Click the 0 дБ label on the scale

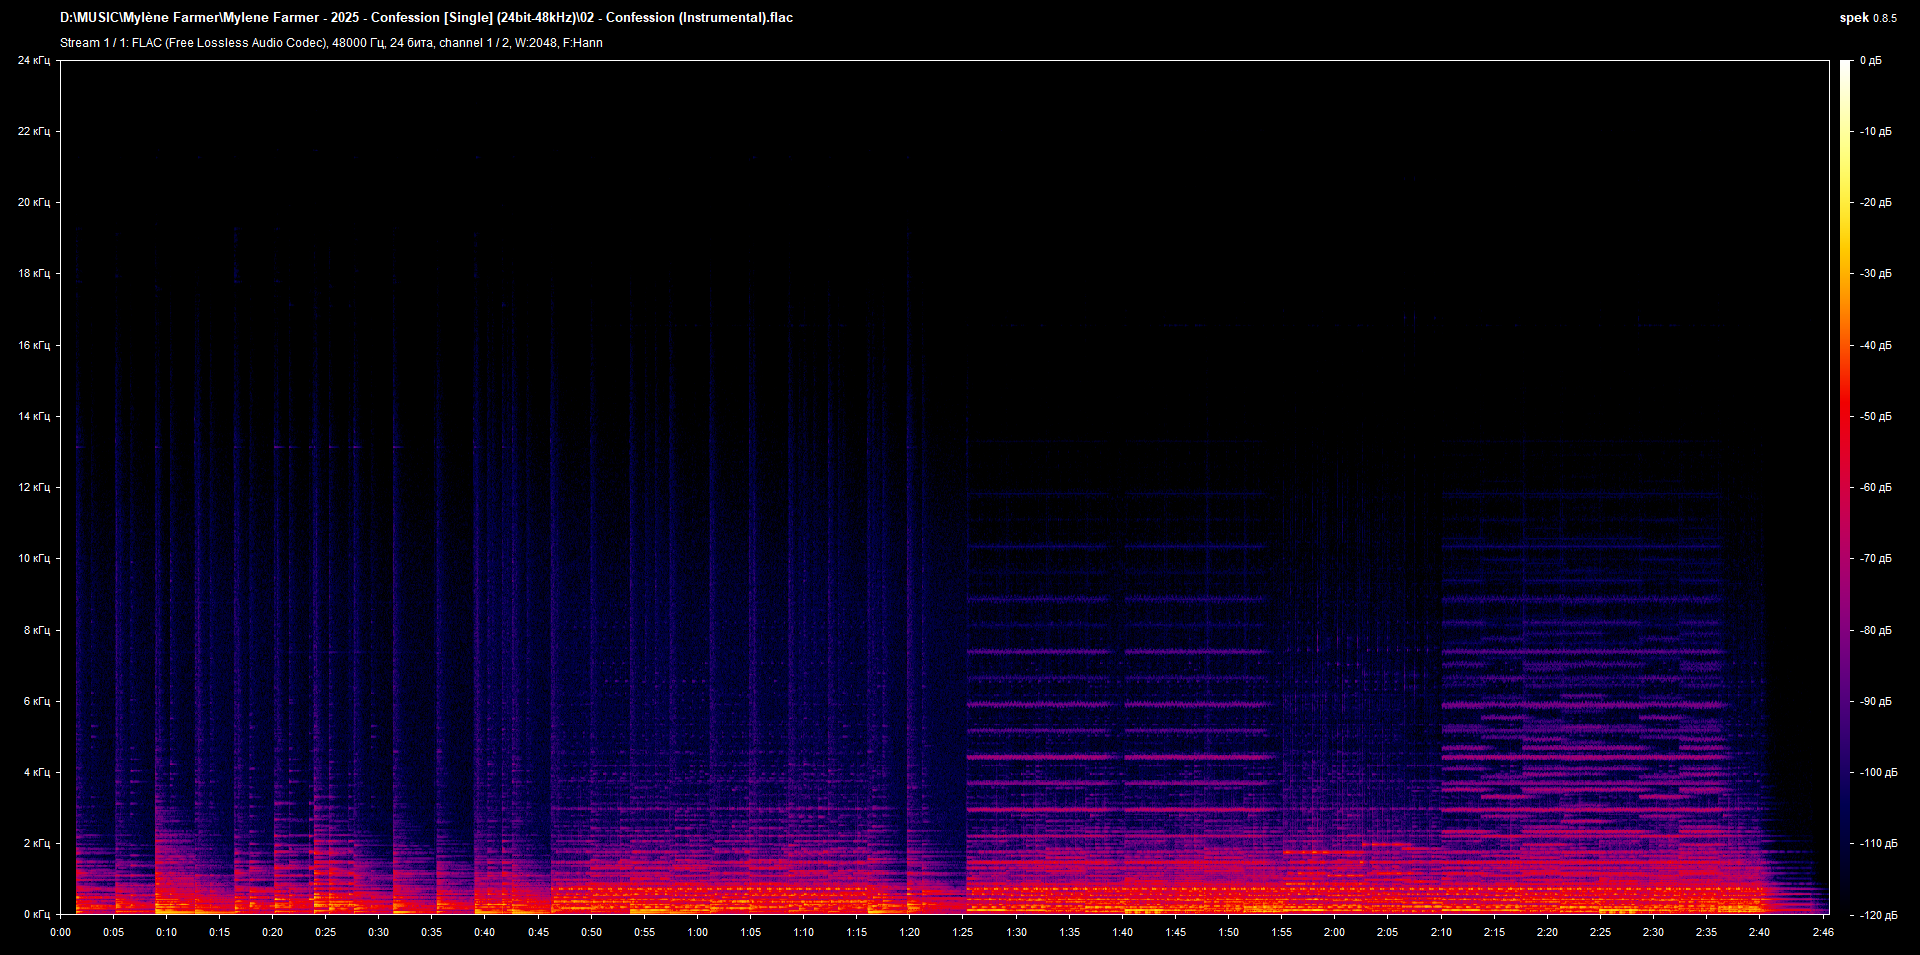pyautogui.click(x=1871, y=60)
